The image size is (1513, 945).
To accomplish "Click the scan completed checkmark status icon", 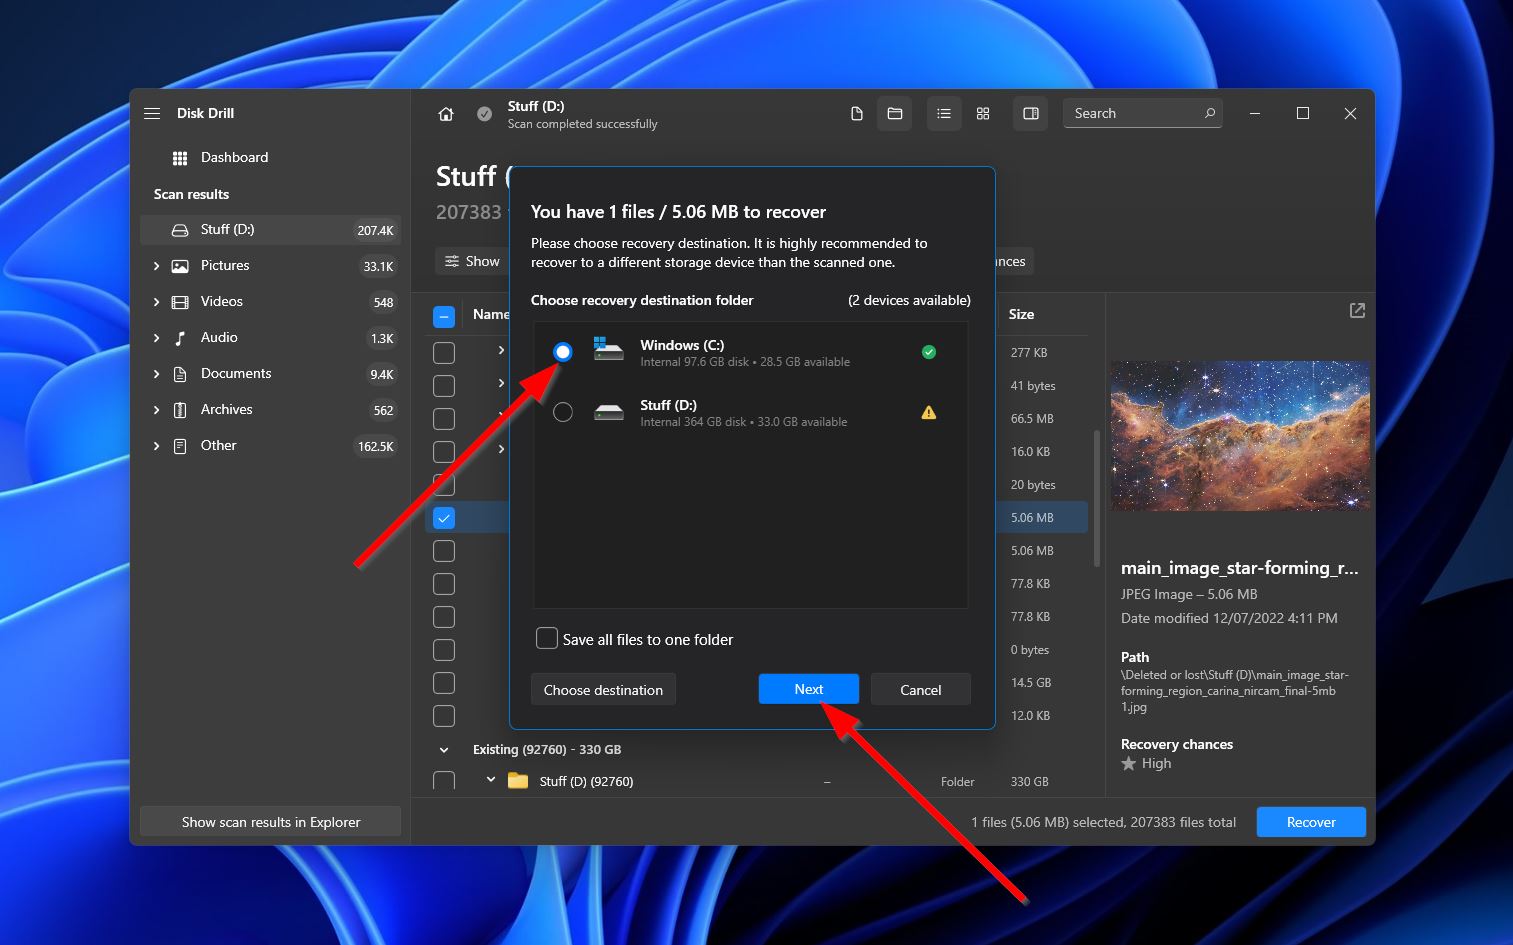I will point(484,114).
